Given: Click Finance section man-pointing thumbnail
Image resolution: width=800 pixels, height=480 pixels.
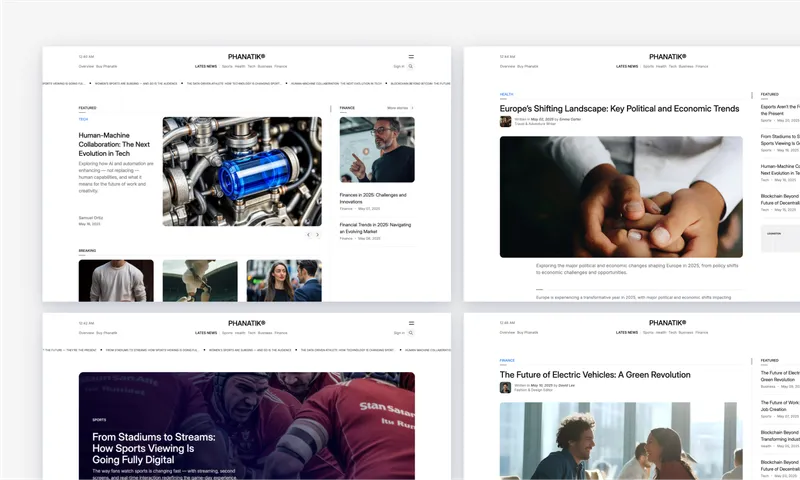Looking at the screenshot, I should pyautogui.click(x=377, y=149).
